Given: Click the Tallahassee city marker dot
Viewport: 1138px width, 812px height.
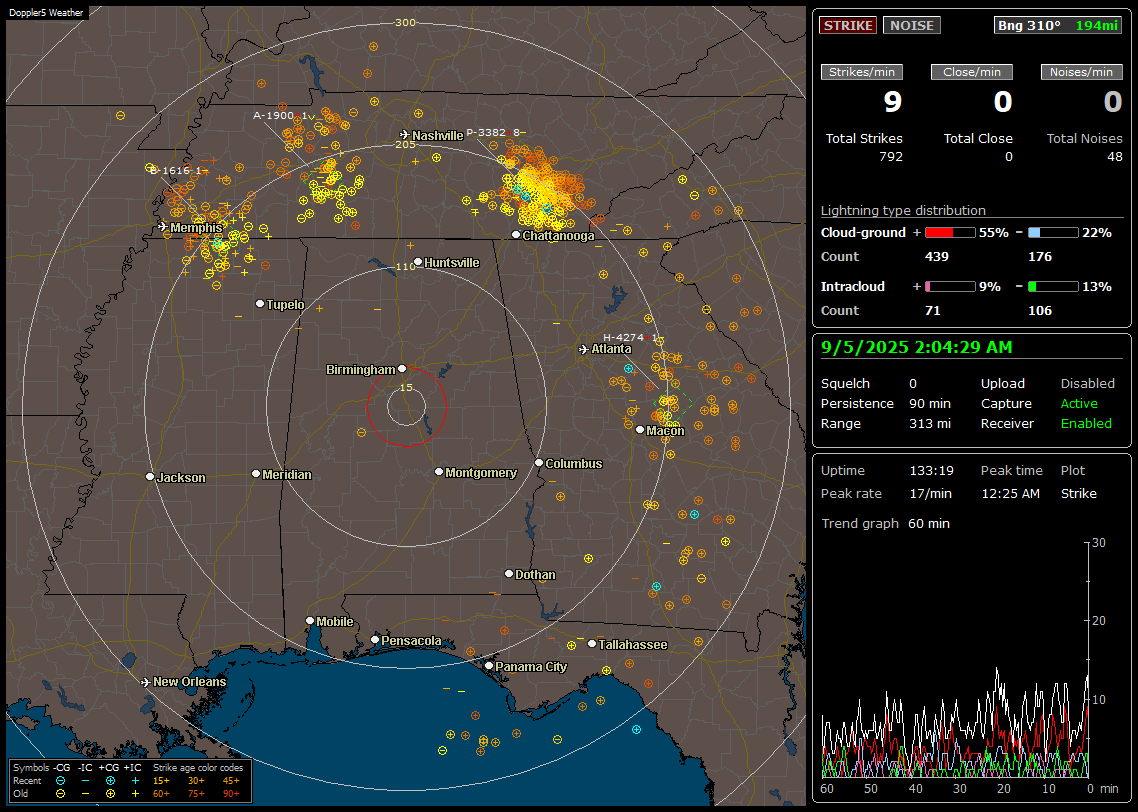Looking at the screenshot, I should coord(592,644).
